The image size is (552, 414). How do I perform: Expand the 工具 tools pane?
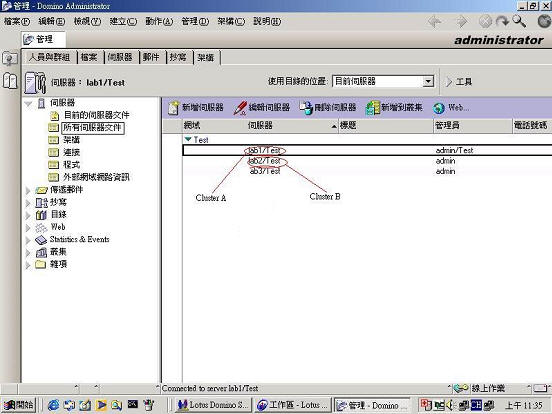[459, 82]
